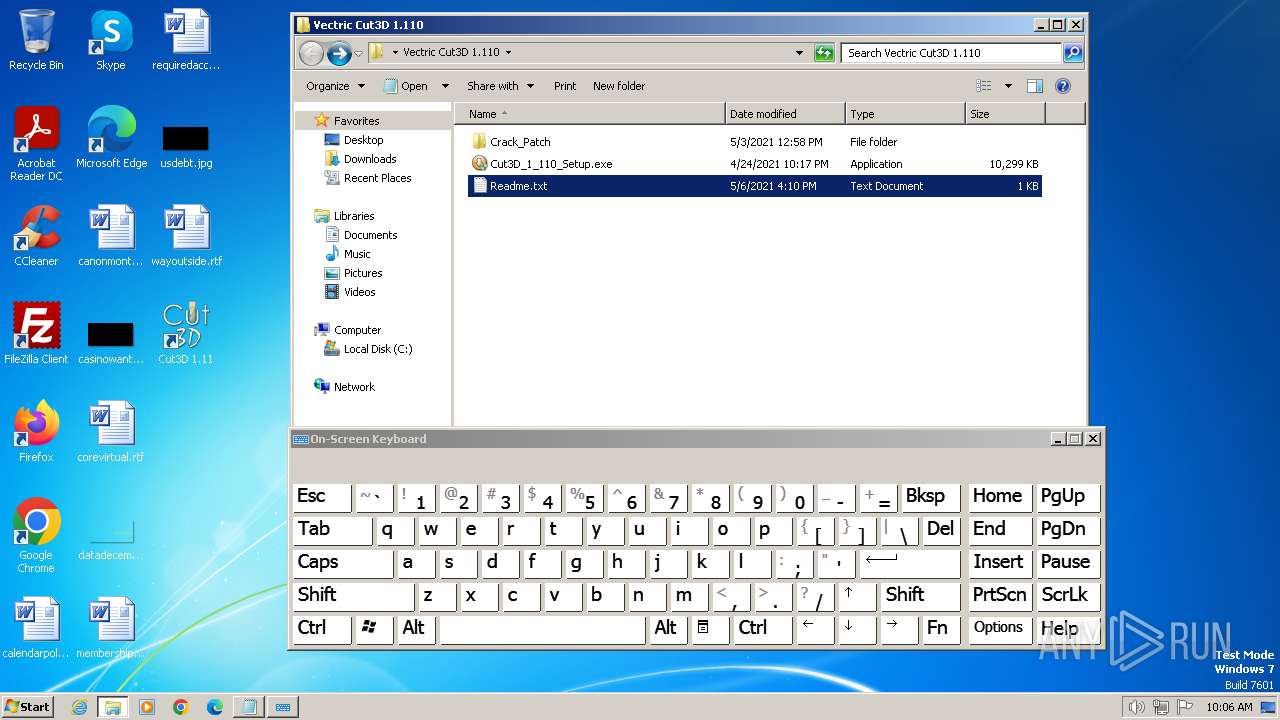Launch CCleaner desktop shortcut

point(36,236)
